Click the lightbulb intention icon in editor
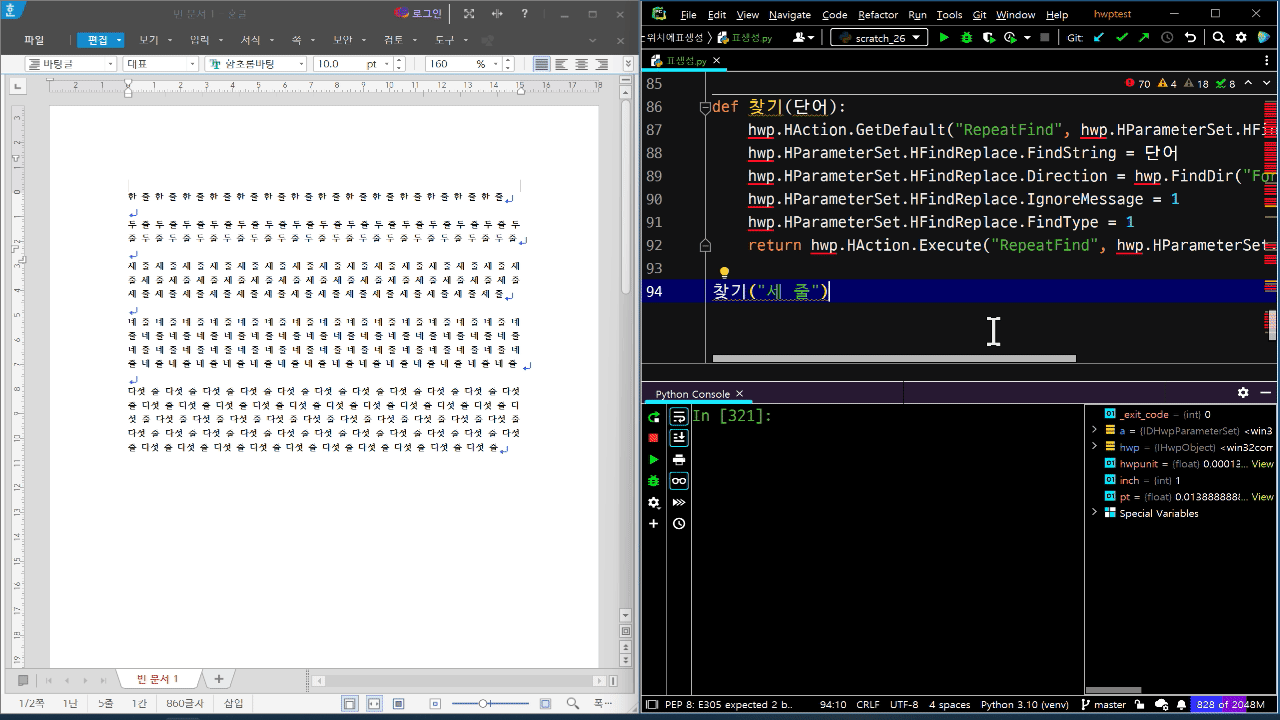 (x=725, y=272)
